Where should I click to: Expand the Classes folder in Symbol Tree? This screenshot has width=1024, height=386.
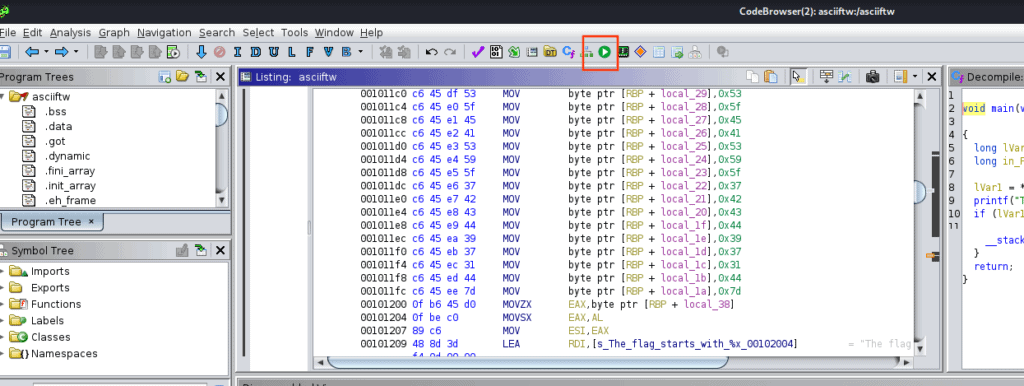[x=3, y=337]
